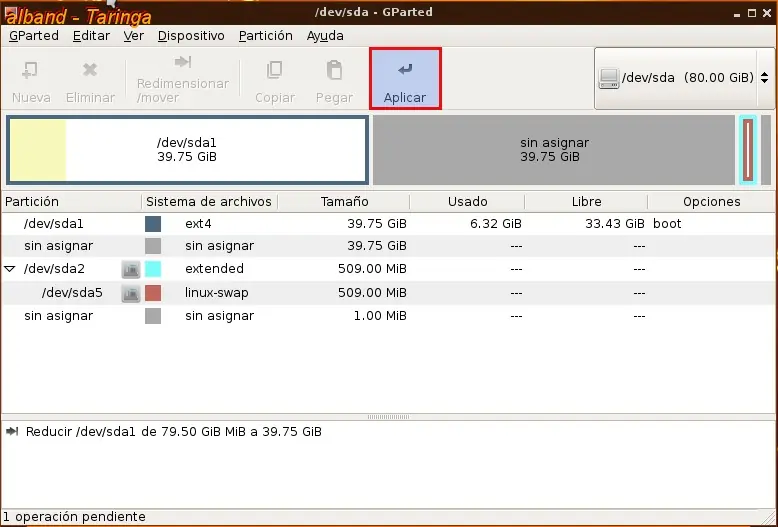This screenshot has height=527, width=778.
Task: Collapse the /dev/sda2 extended partition tree
Action: (9, 269)
